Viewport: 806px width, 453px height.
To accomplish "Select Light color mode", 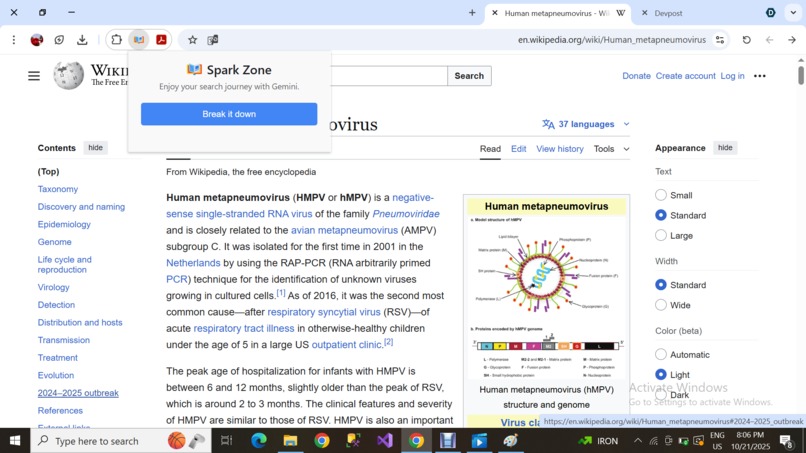I will (661, 374).
